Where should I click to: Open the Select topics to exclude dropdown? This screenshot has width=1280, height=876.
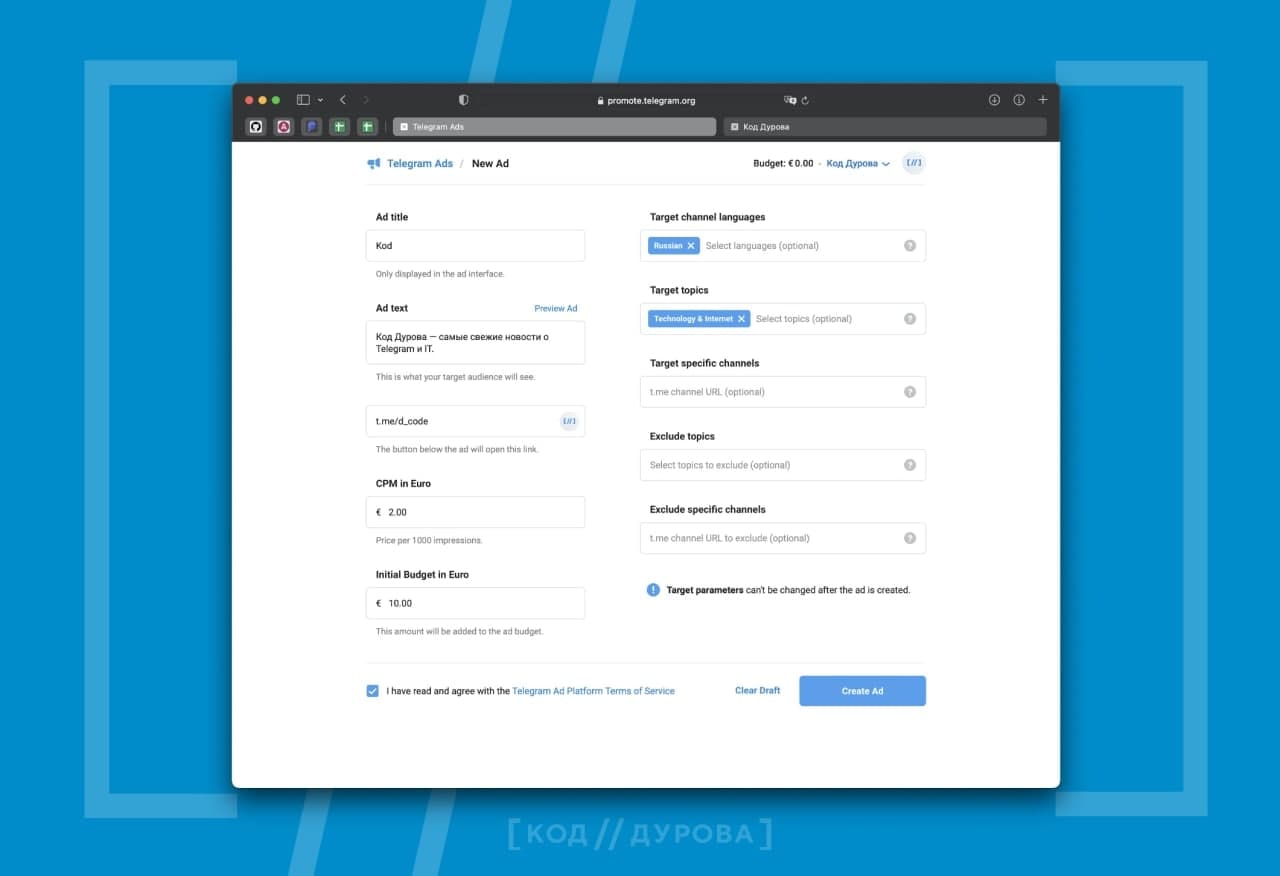(x=783, y=465)
